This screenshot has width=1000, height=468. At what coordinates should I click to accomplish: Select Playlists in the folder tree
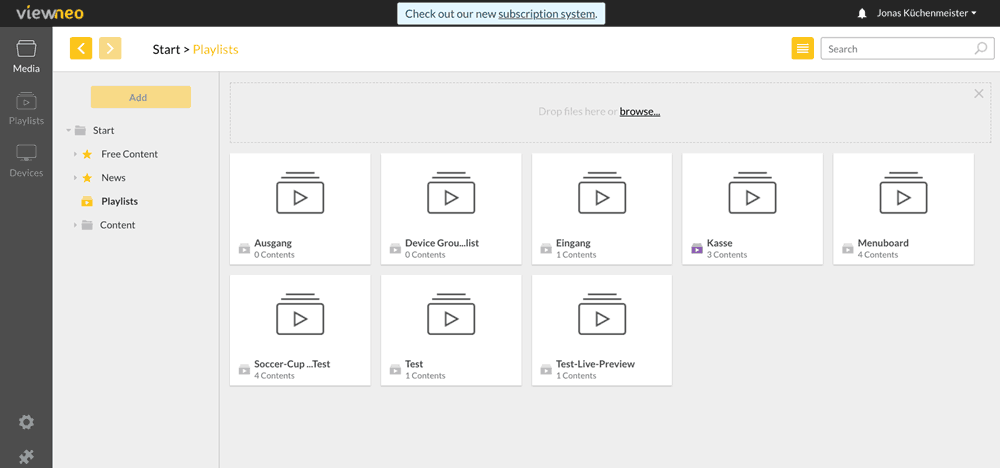120,201
